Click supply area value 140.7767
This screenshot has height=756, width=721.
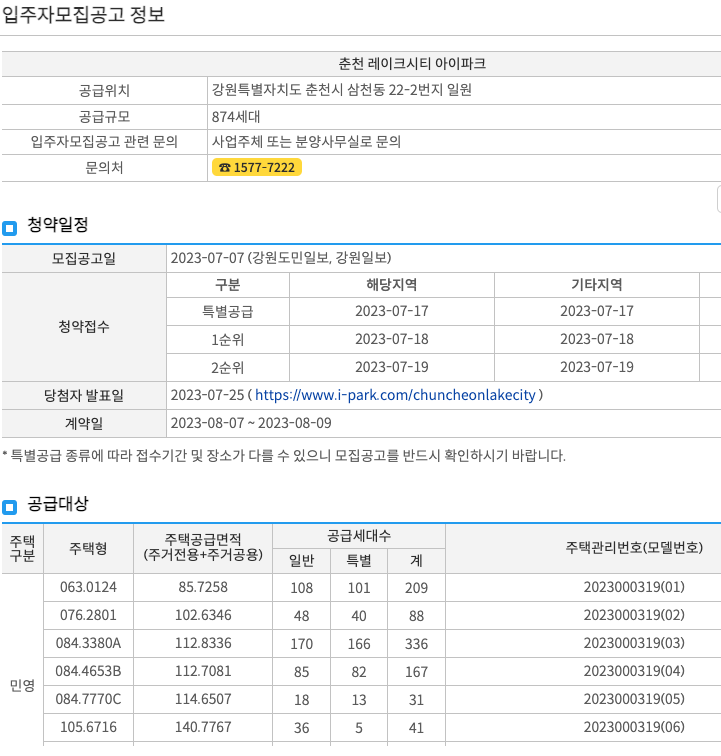[x=203, y=727]
